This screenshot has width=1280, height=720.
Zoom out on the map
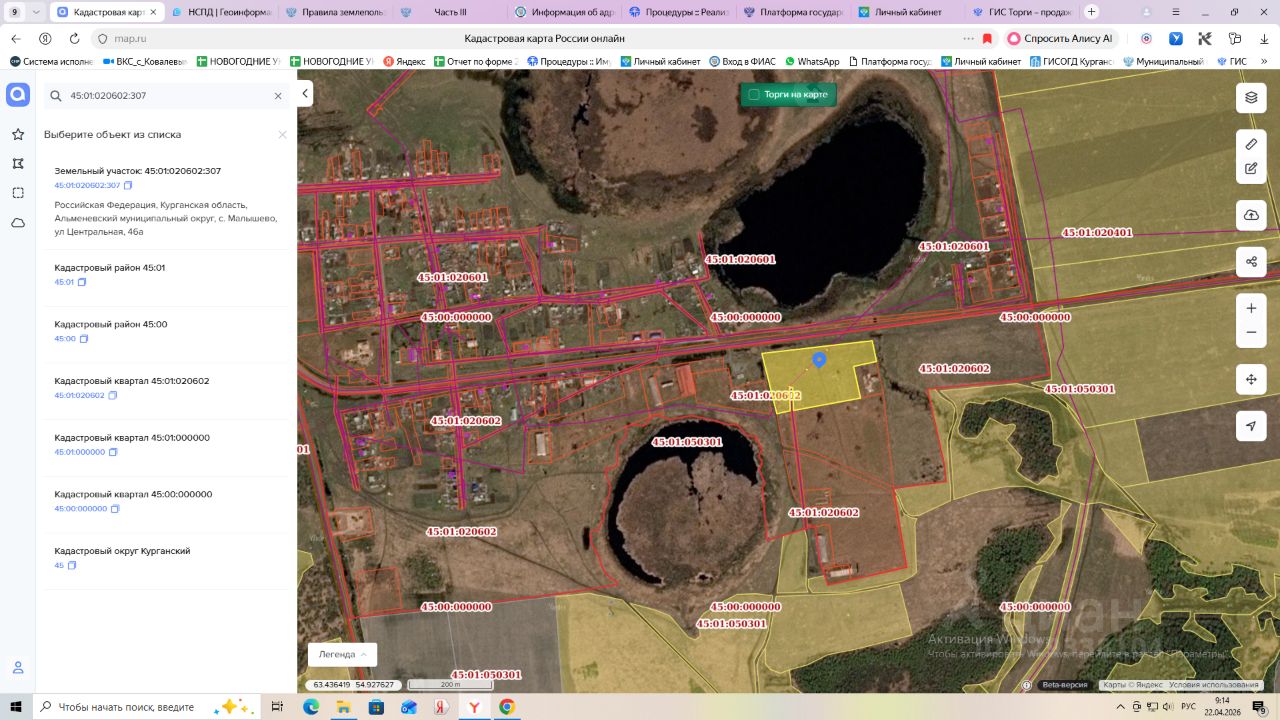pos(1251,333)
